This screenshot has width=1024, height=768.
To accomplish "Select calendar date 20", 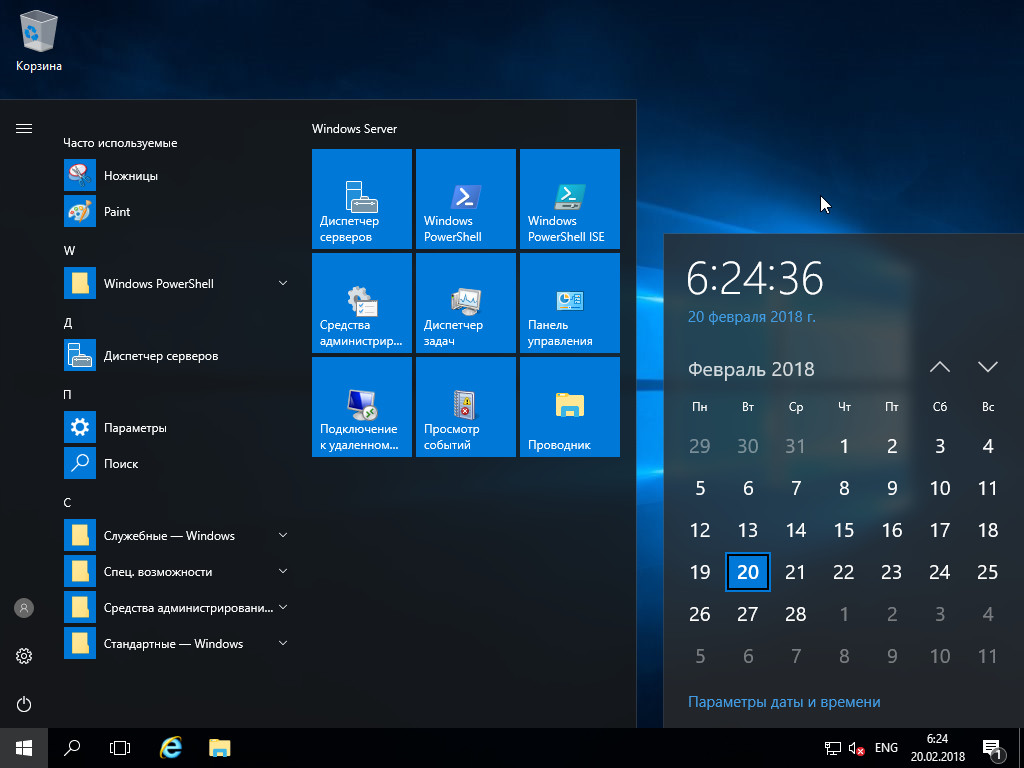I will (x=748, y=572).
